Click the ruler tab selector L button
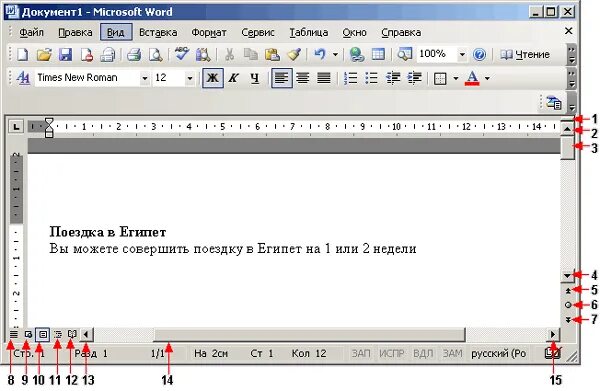600x391 pixels. pyautogui.click(x=16, y=126)
